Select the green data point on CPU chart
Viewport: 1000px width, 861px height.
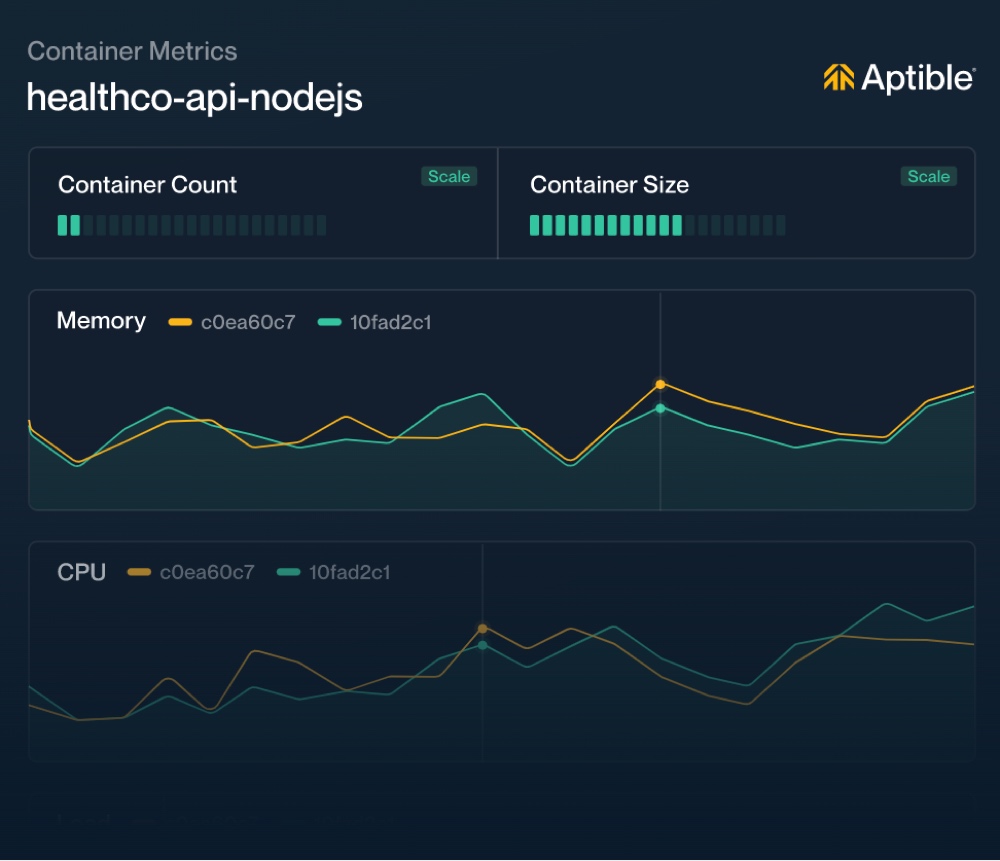(x=483, y=645)
